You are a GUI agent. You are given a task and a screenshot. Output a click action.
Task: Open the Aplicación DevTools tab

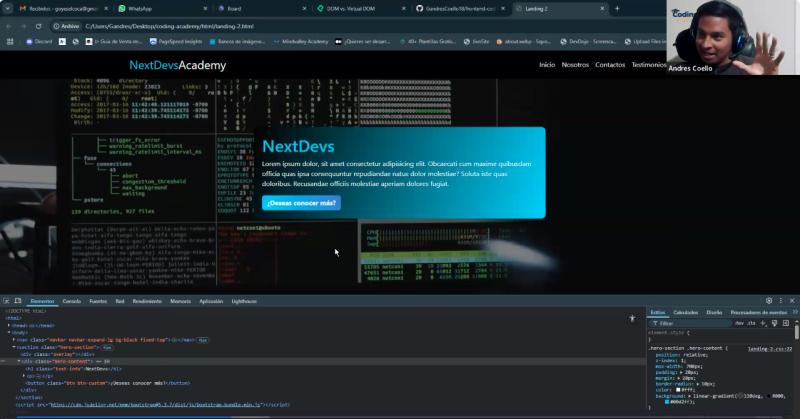coord(211,301)
